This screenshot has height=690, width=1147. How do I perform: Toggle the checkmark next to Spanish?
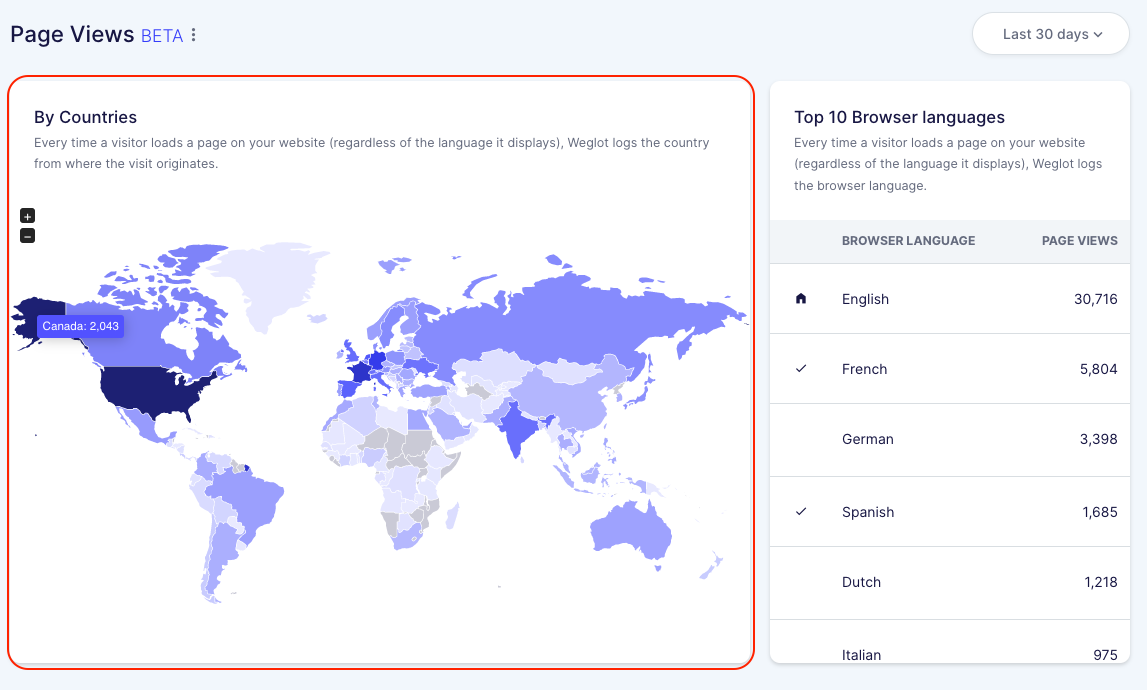coord(801,511)
